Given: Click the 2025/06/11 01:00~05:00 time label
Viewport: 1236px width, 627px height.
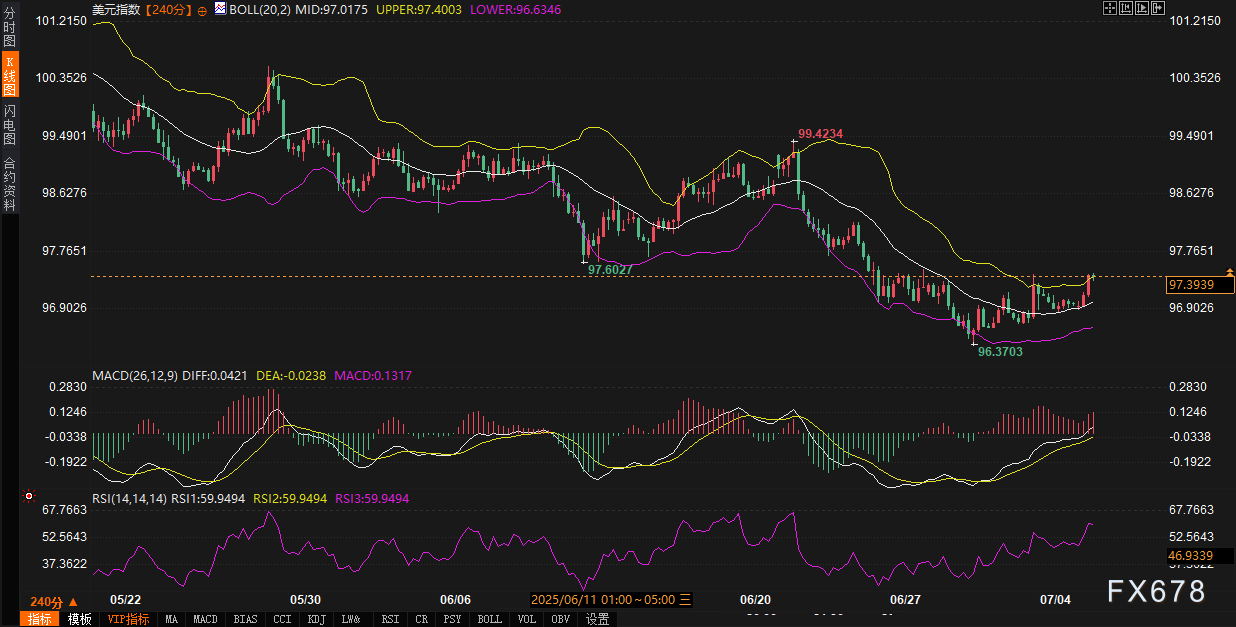Looking at the screenshot, I should tap(610, 600).
